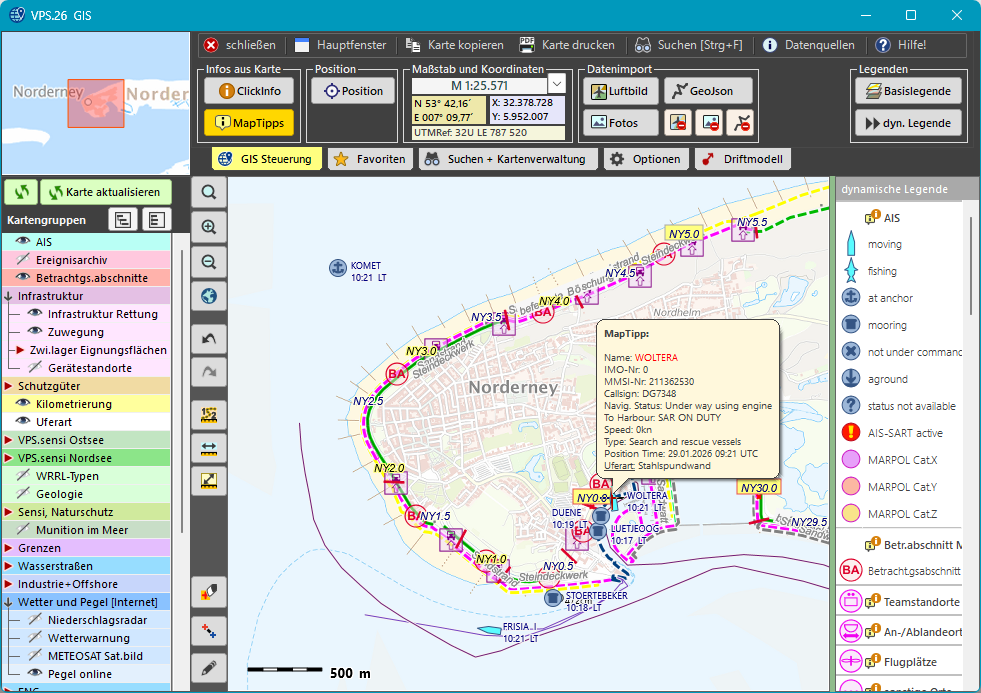The image size is (981, 693).
Task: Click the zoom out magnifier tool
Action: [209, 261]
